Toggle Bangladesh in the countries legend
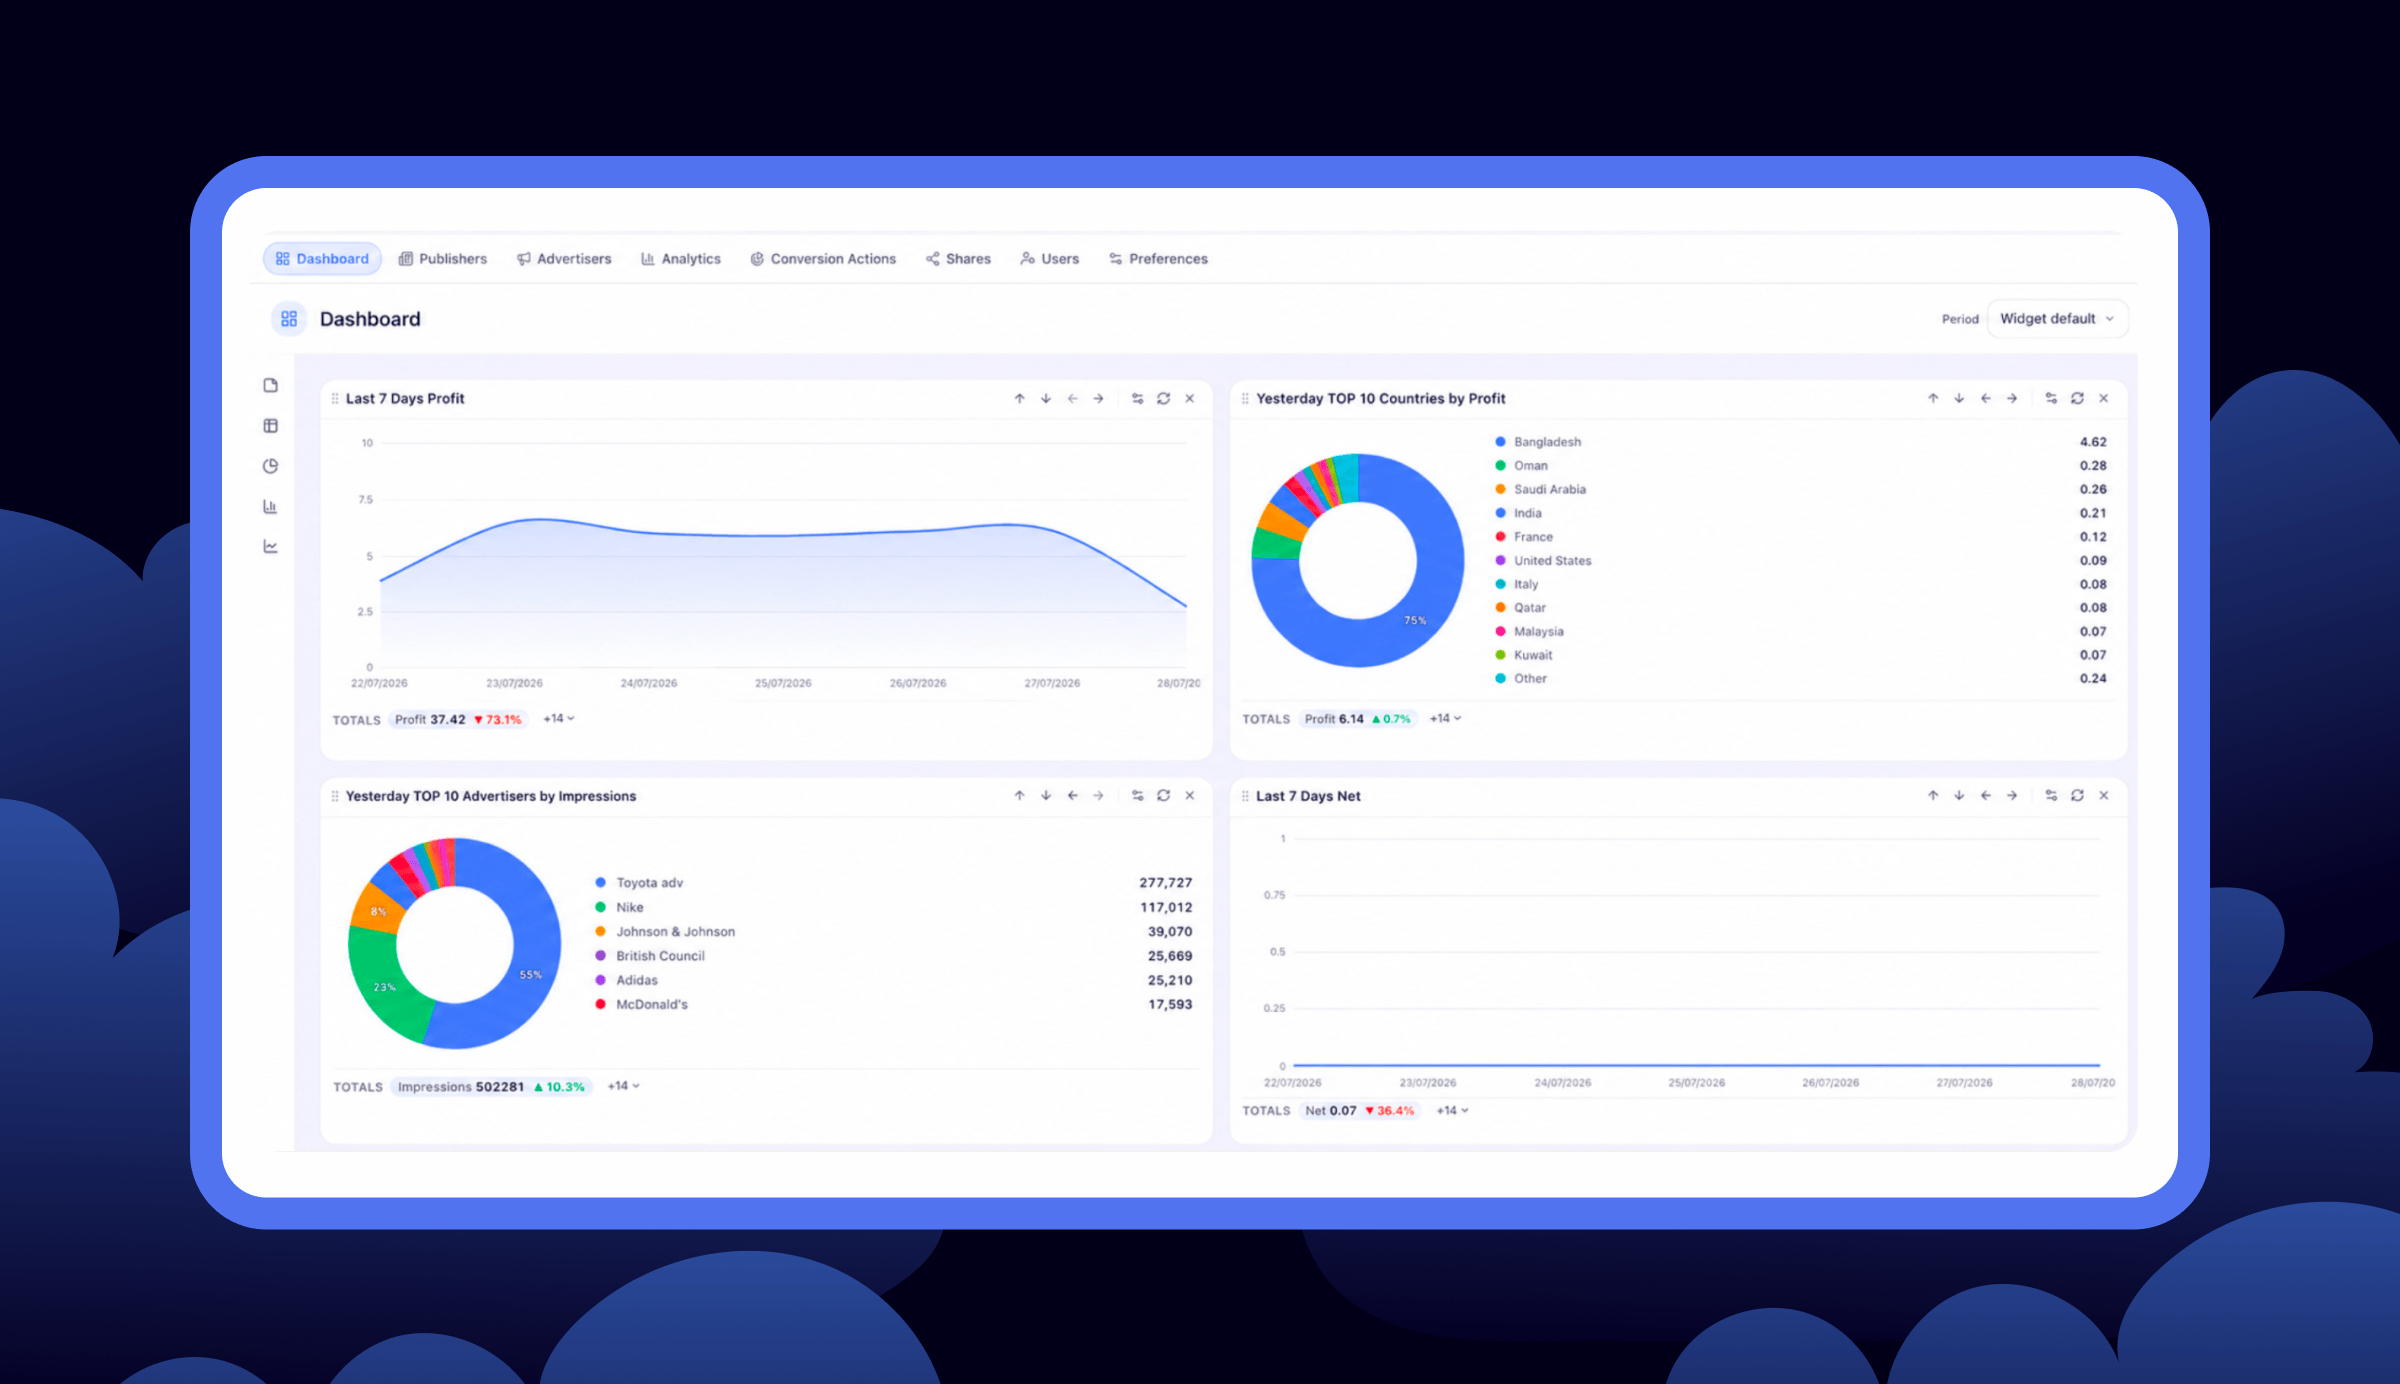The height and width of the screenshot is (1384, 2400). click(x=1538, y=442)
